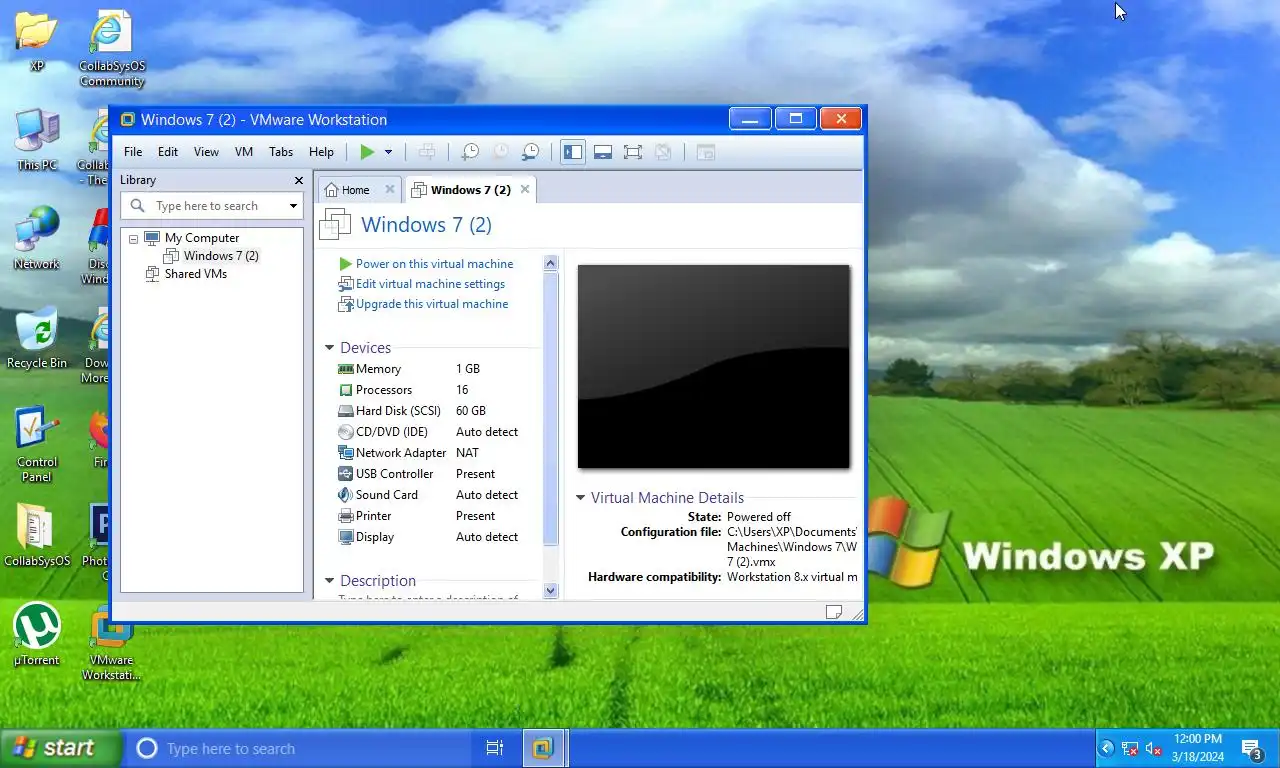Select the VMware Workstation desktop icon
1280x768 pixels.
point(111,642)
